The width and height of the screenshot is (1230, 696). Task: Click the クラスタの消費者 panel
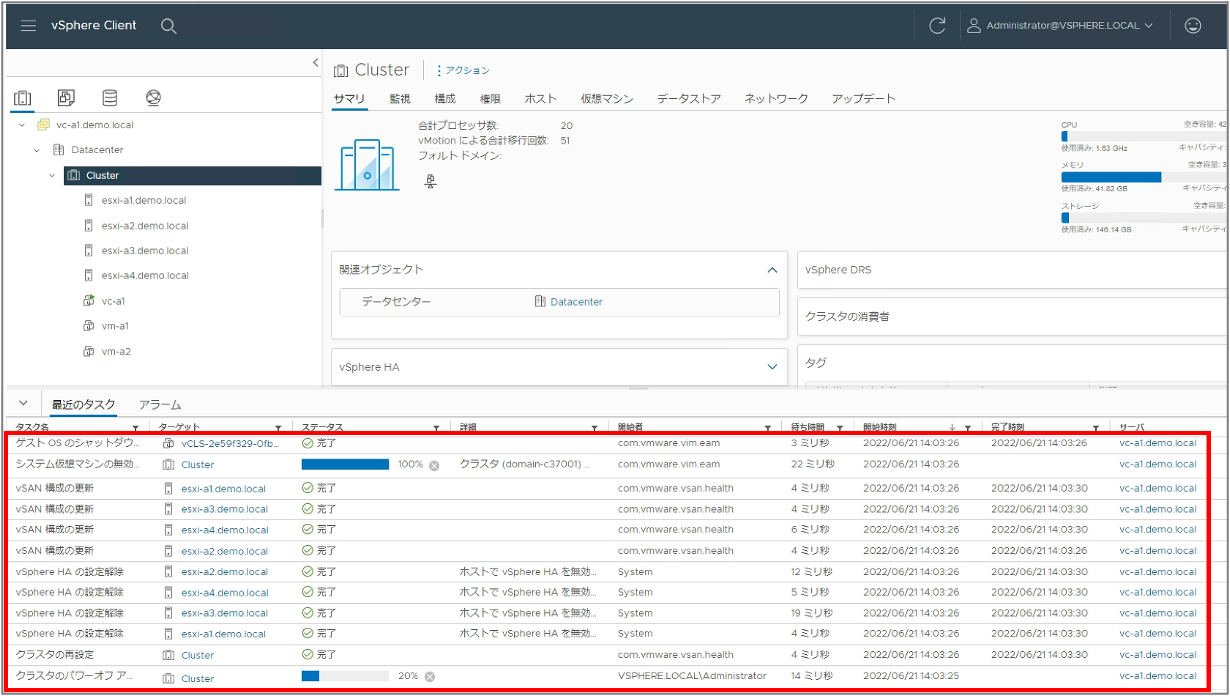tap(1012, 316)
